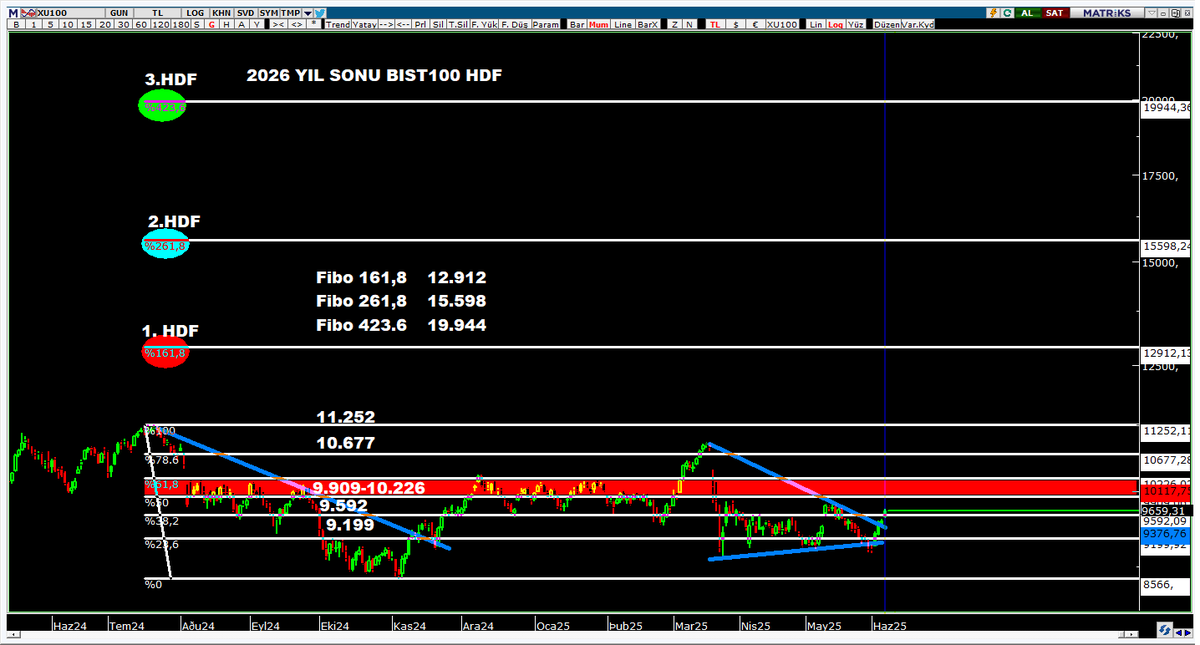Click the asterisk * button
The width and height of the screenshot is (1200, 645).
313,24
